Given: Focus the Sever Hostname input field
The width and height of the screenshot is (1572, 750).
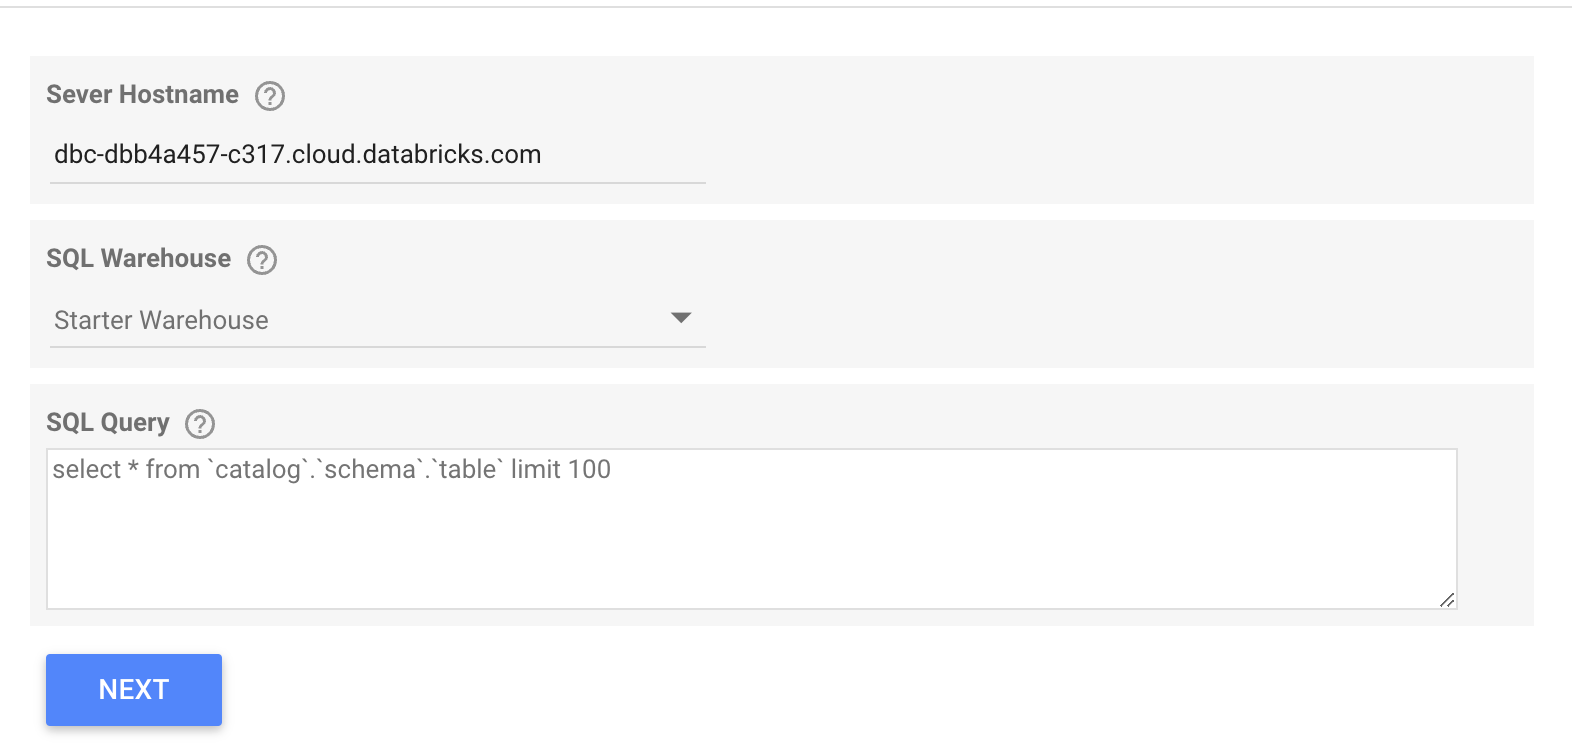Looking at the screenshot, I should 378,155.
